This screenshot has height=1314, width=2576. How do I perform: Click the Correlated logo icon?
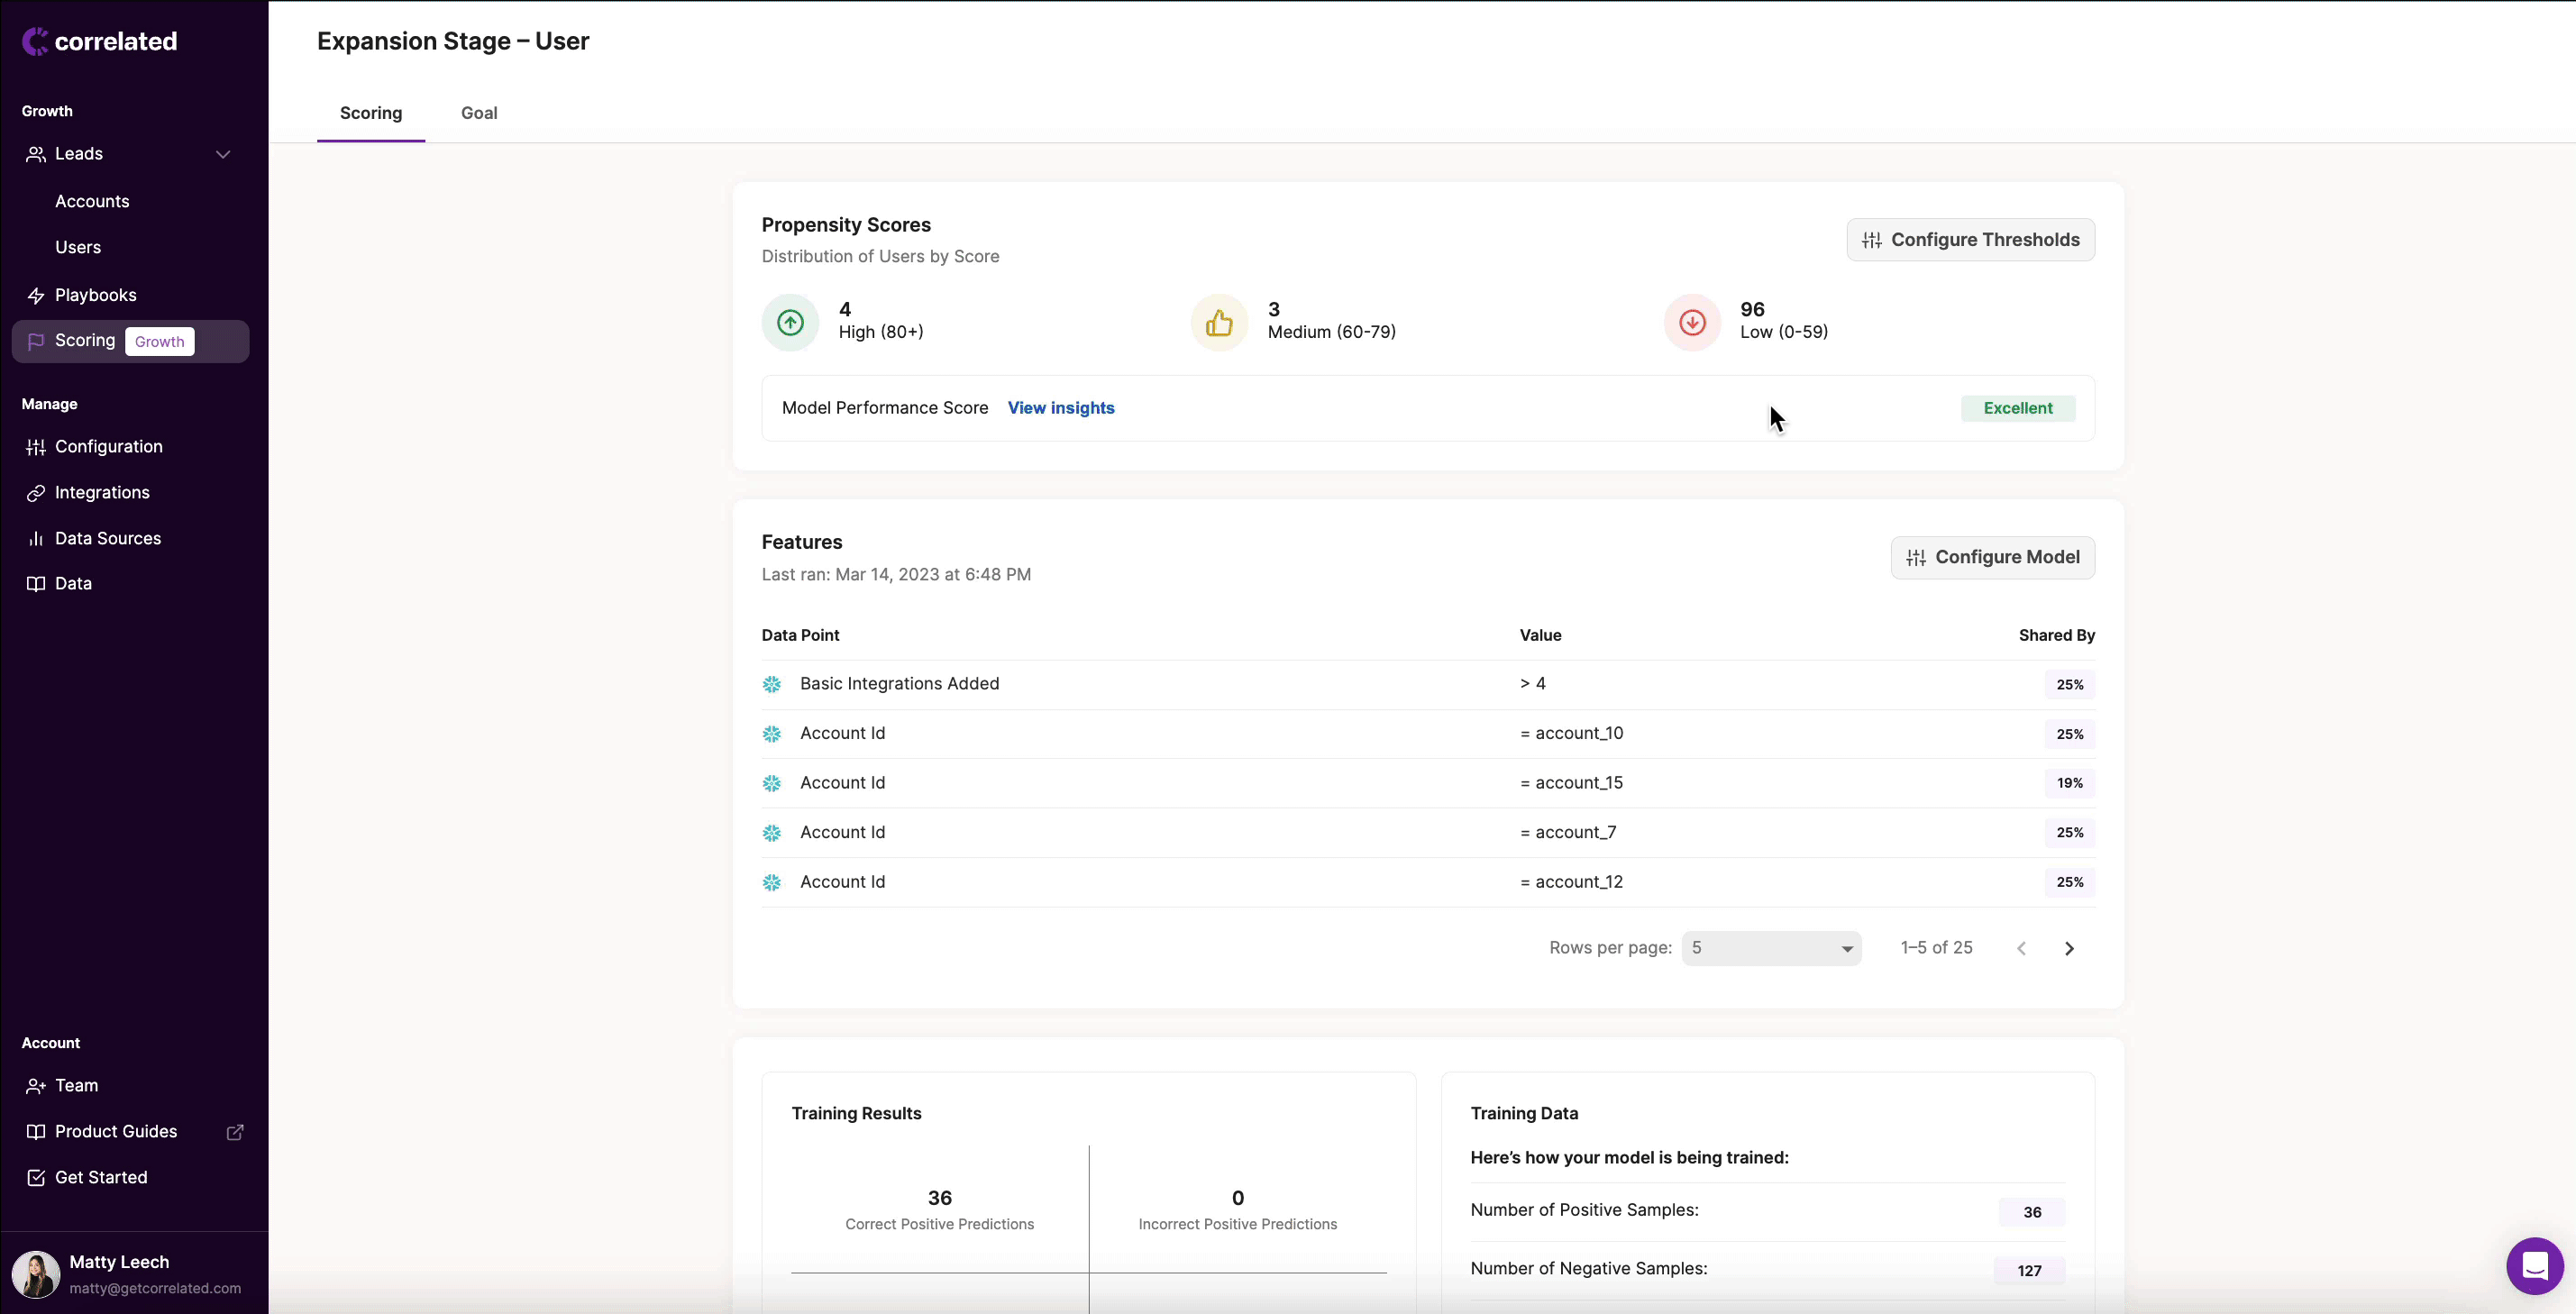[35, 41]
